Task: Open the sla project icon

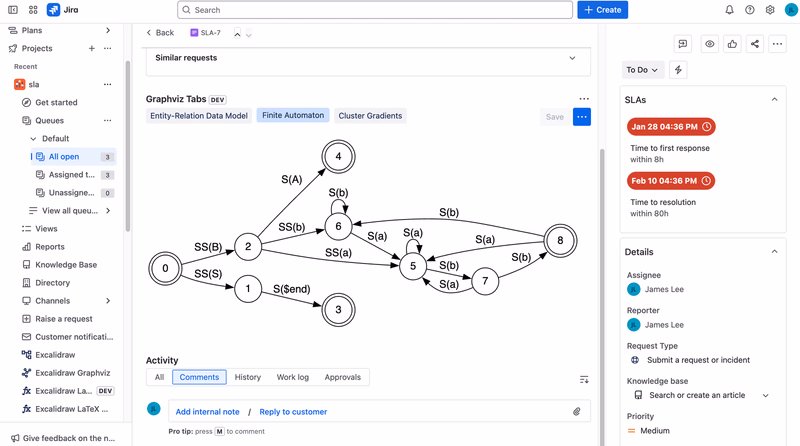Action: coord(19,84)
